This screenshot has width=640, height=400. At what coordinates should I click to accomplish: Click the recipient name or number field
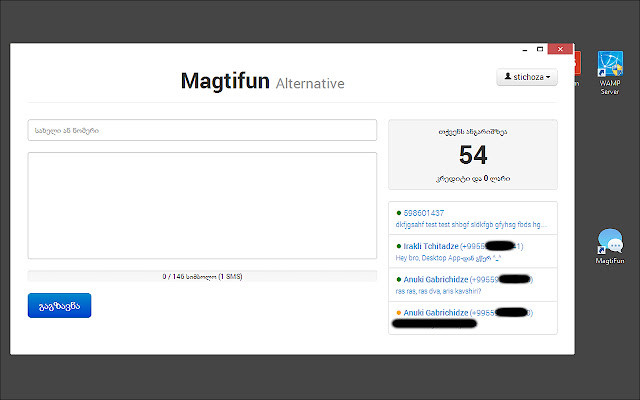click(202, 130)
